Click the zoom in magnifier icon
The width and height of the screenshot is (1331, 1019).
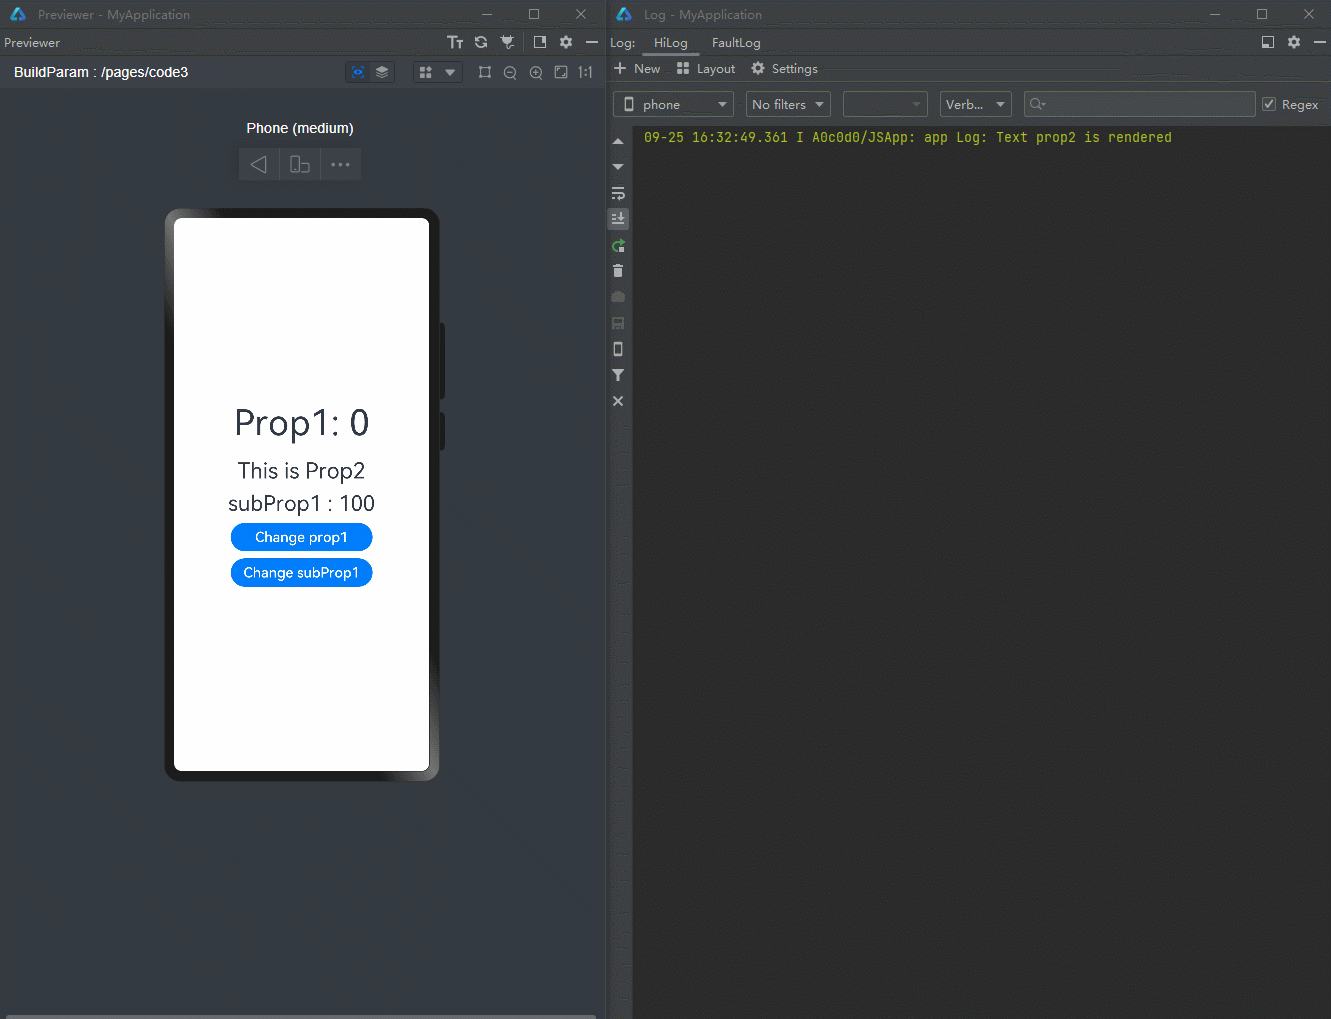(x=536, y=72)
